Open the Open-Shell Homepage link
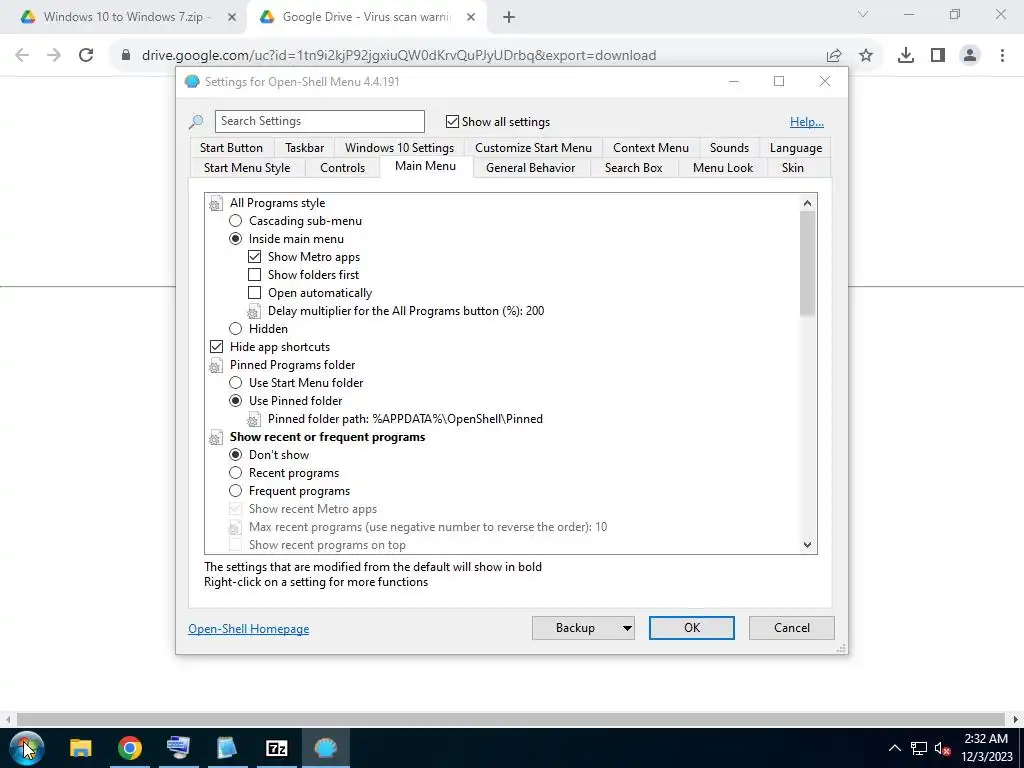The height and width of the screenshot is (768, 1024). click(x=249, y=629)
